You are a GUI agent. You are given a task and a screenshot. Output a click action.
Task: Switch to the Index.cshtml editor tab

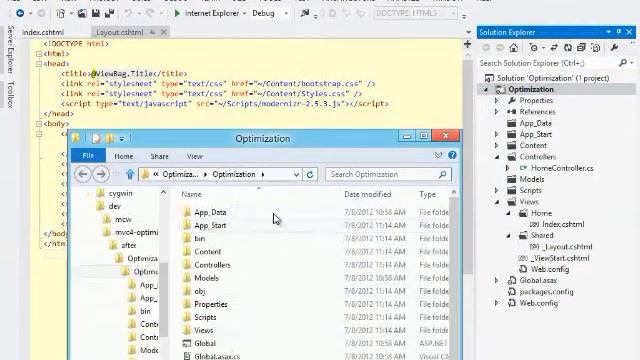tap(43, 32)
